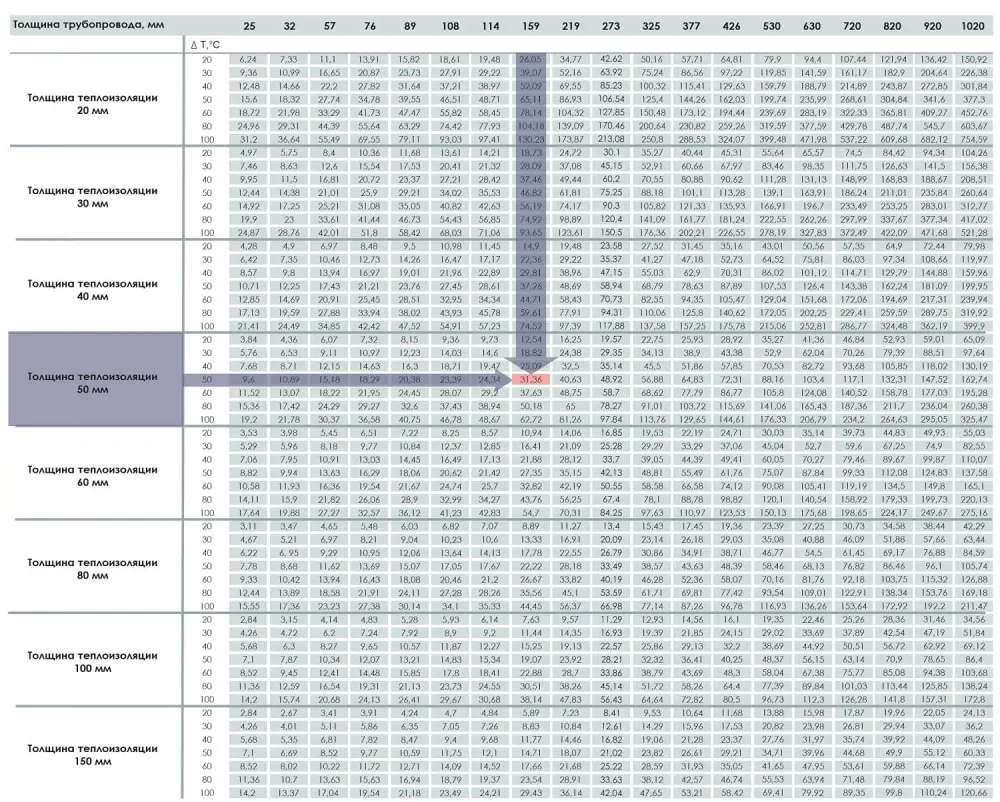Click the "Толщина трубопровода, мм" header label
Image resolution: width=1000 pixels, height=802 pixels.
pyautogui.click(x=89, y=26)
